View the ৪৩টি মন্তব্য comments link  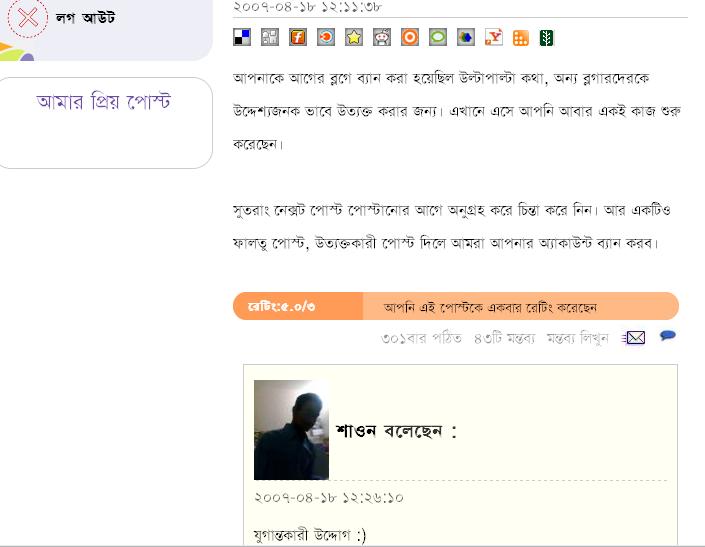pos(504,338)
